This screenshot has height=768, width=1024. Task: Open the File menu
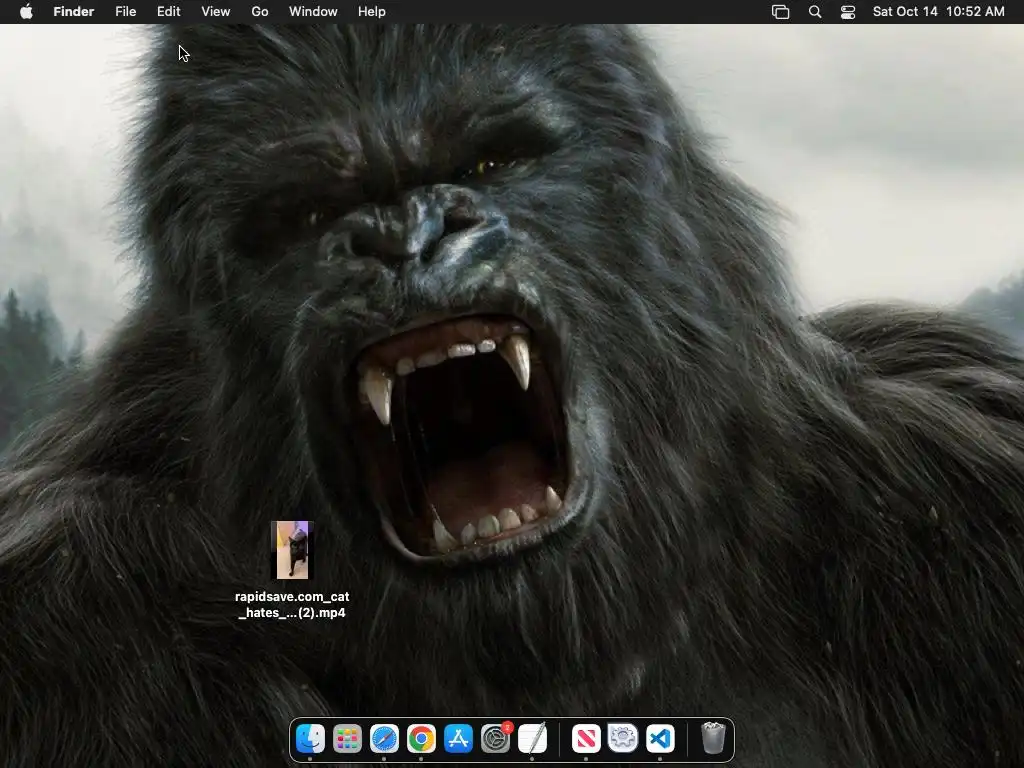[x=125, y=12]
